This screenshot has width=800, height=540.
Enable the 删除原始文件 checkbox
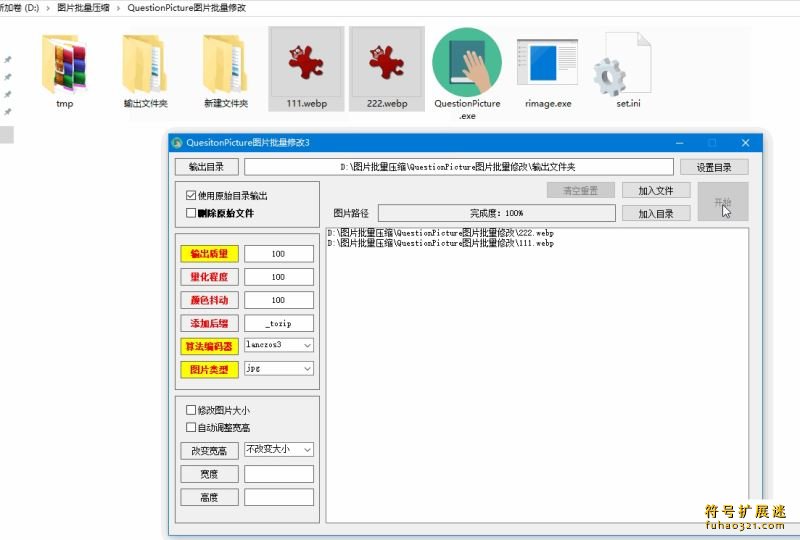click(192, 213)
